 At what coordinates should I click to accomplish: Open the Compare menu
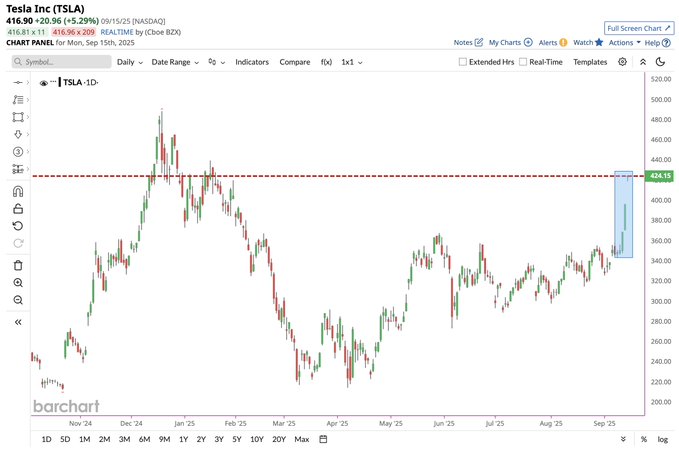[295, 62]
